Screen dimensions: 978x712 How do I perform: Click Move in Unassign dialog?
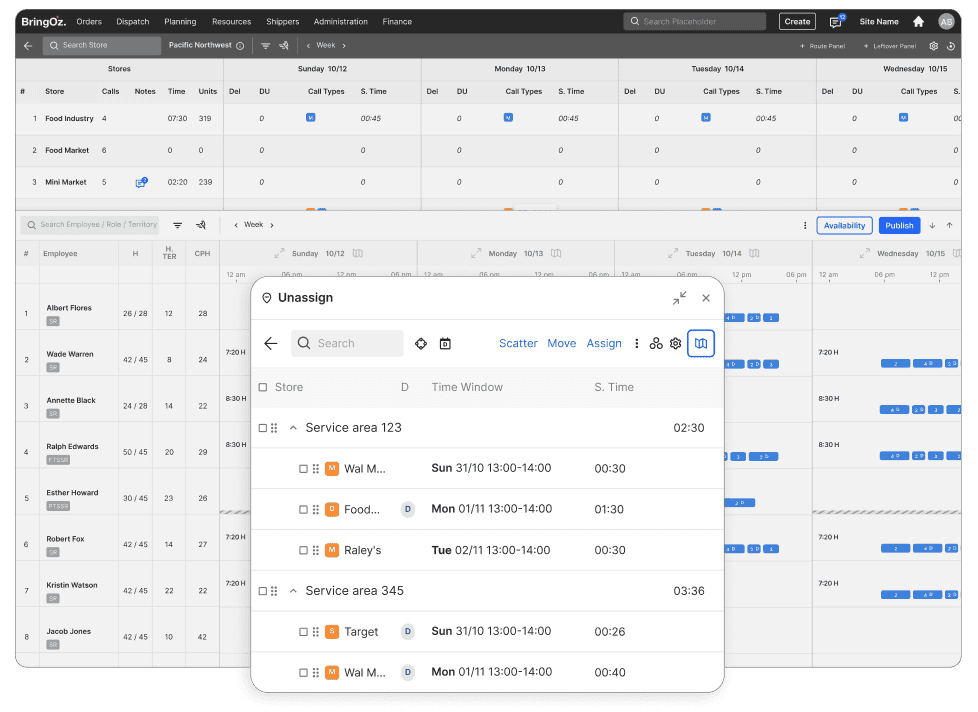(562, 344)
